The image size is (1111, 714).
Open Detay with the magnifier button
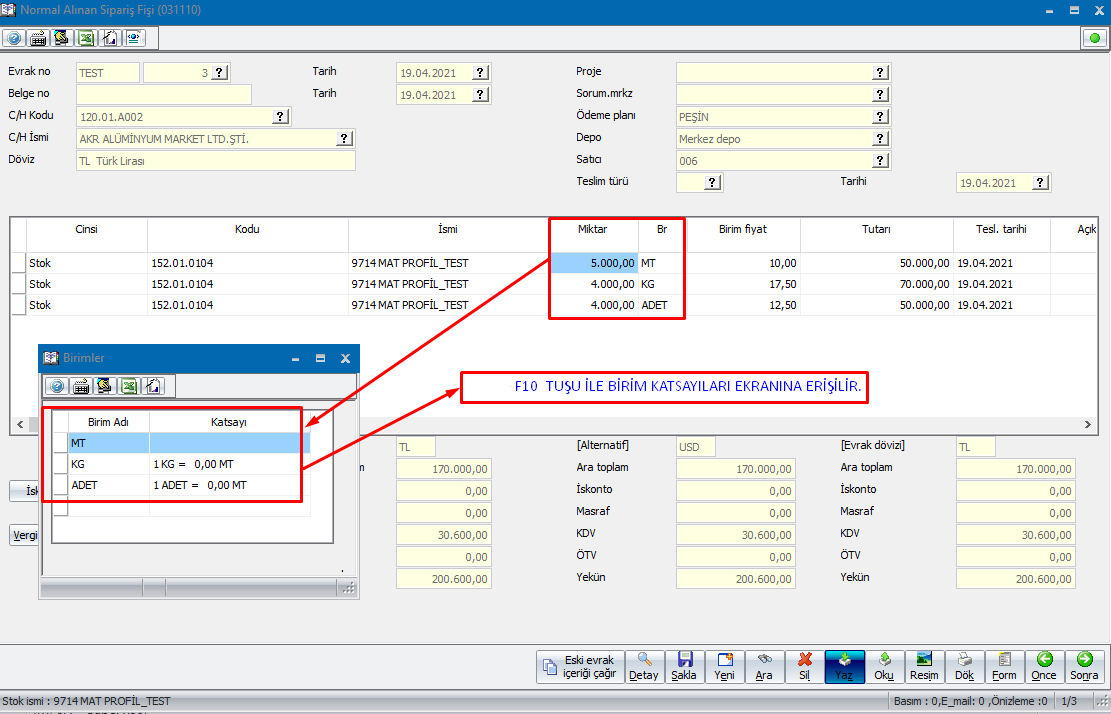pos(644,667)
